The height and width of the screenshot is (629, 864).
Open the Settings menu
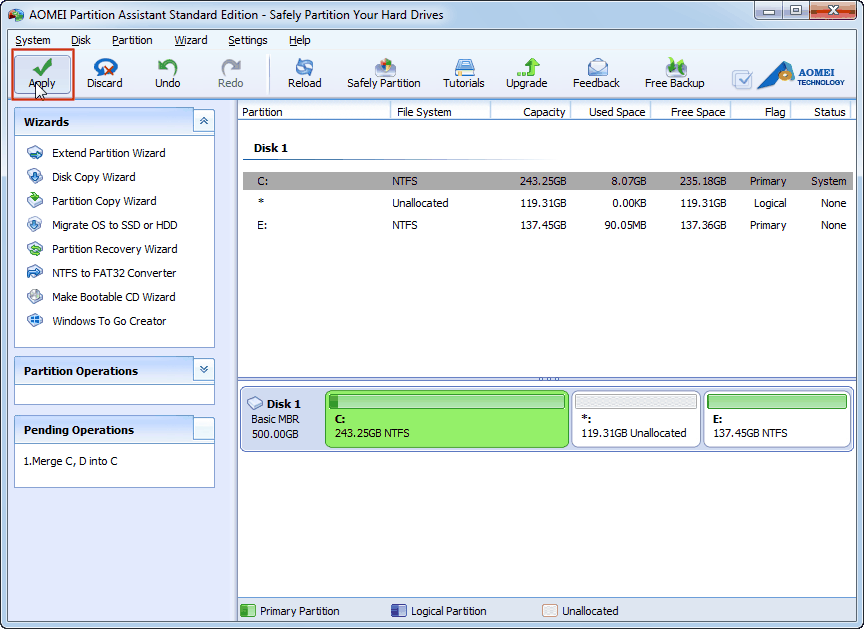pyautogui.click(x=247, y=40)
